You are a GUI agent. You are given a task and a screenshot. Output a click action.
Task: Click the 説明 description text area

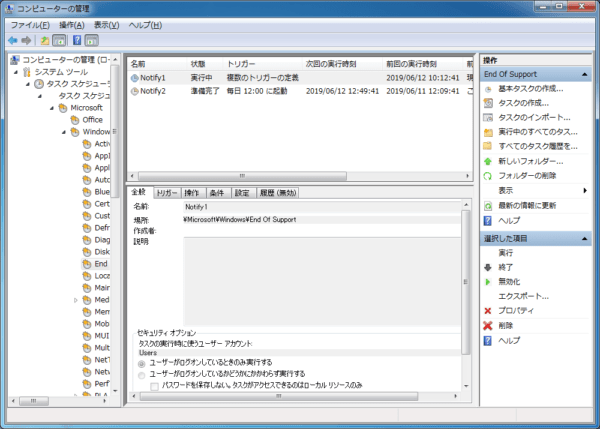[x=322, y=282]
